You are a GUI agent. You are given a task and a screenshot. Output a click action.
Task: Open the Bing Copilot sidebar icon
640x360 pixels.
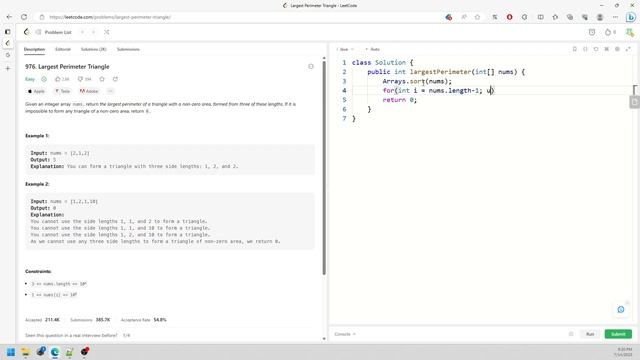[x=631, y=17]
